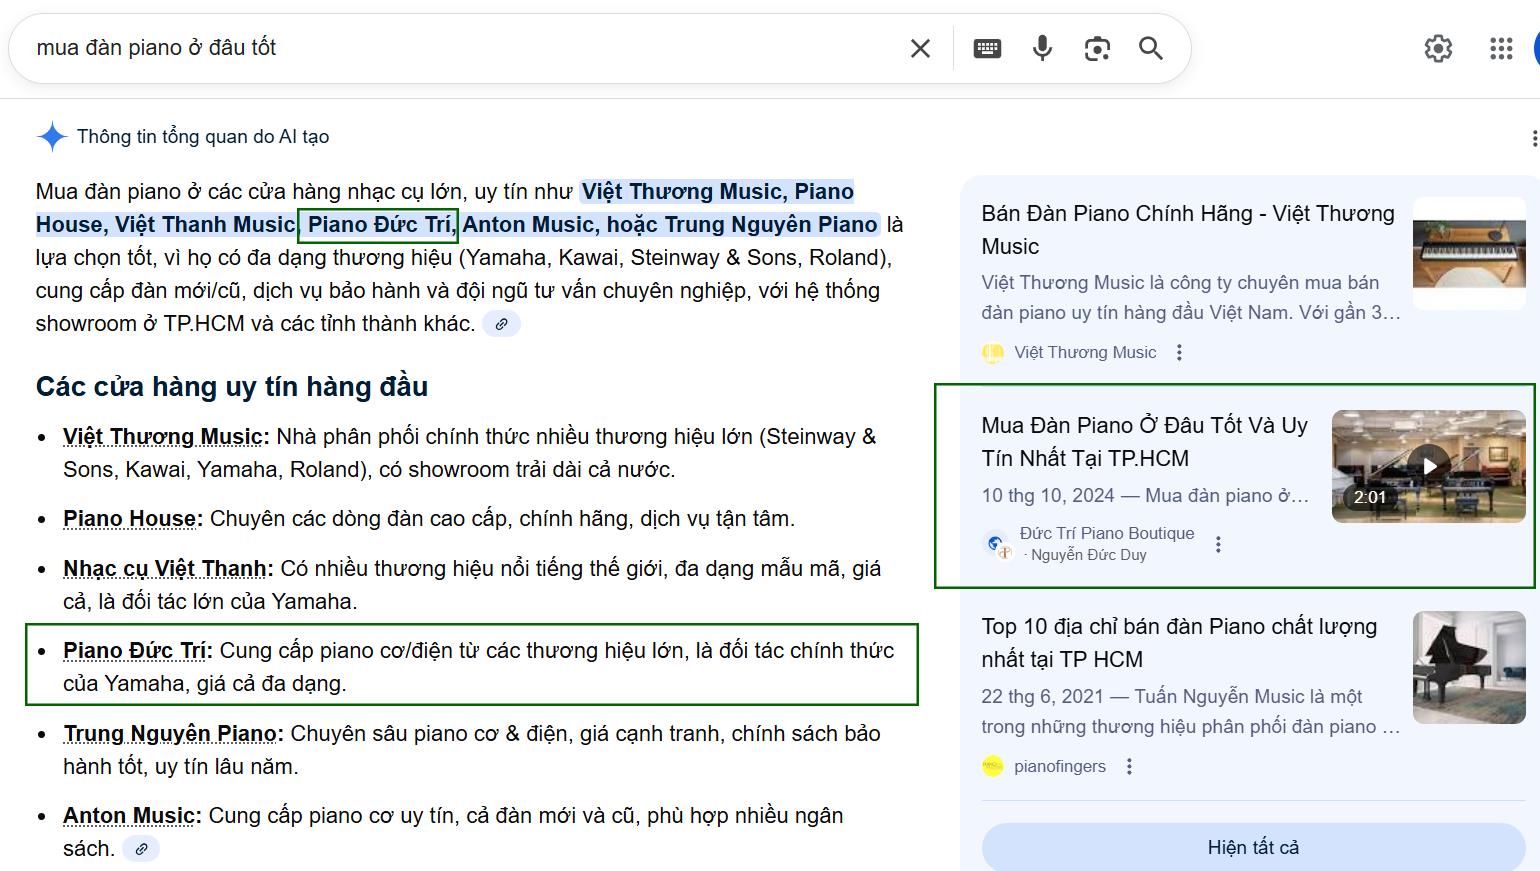Run the search with the magnifier icon

click(1151, 48)
